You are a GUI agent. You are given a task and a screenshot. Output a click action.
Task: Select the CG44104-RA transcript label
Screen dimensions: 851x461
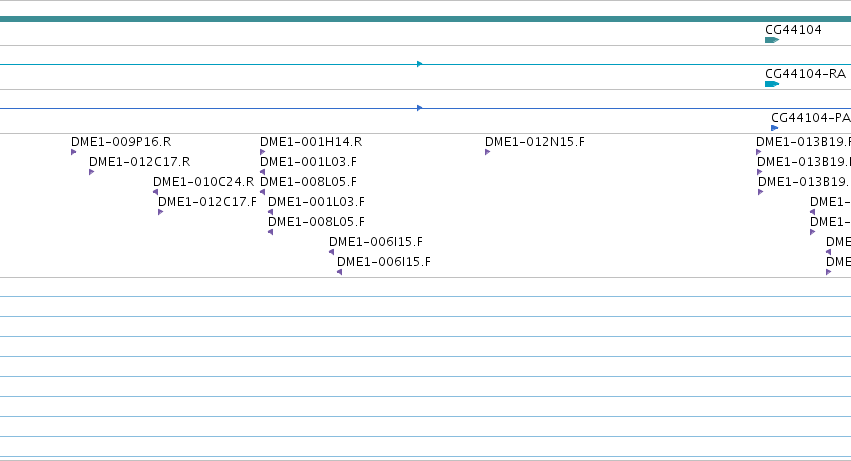point(805,74)
